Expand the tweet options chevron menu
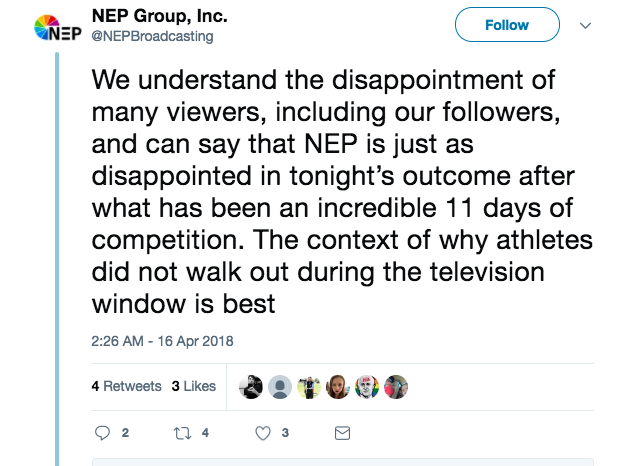 pos(585,26)
